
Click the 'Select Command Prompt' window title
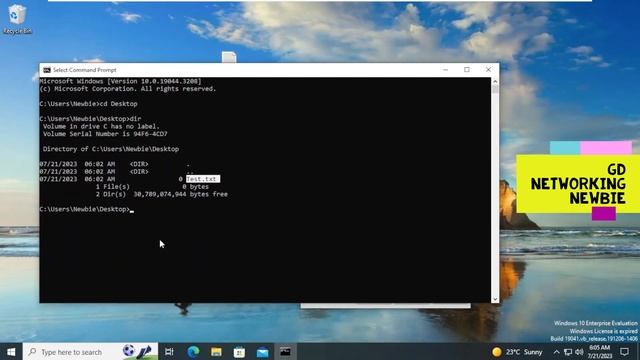84,70
